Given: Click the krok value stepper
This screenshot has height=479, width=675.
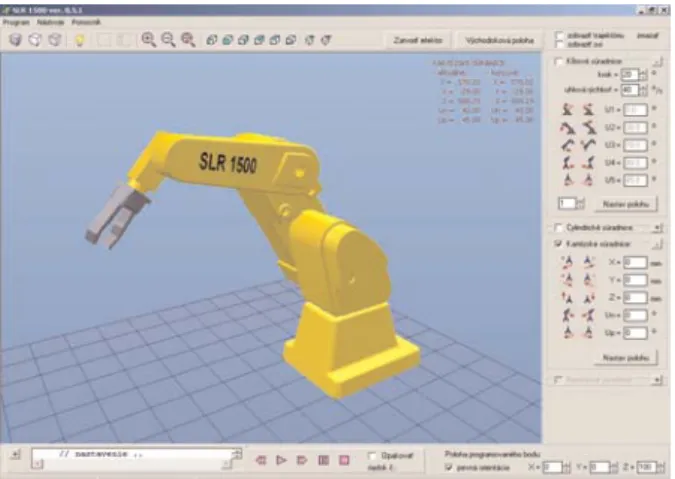Looking at the screenshot, I should 643,74.
